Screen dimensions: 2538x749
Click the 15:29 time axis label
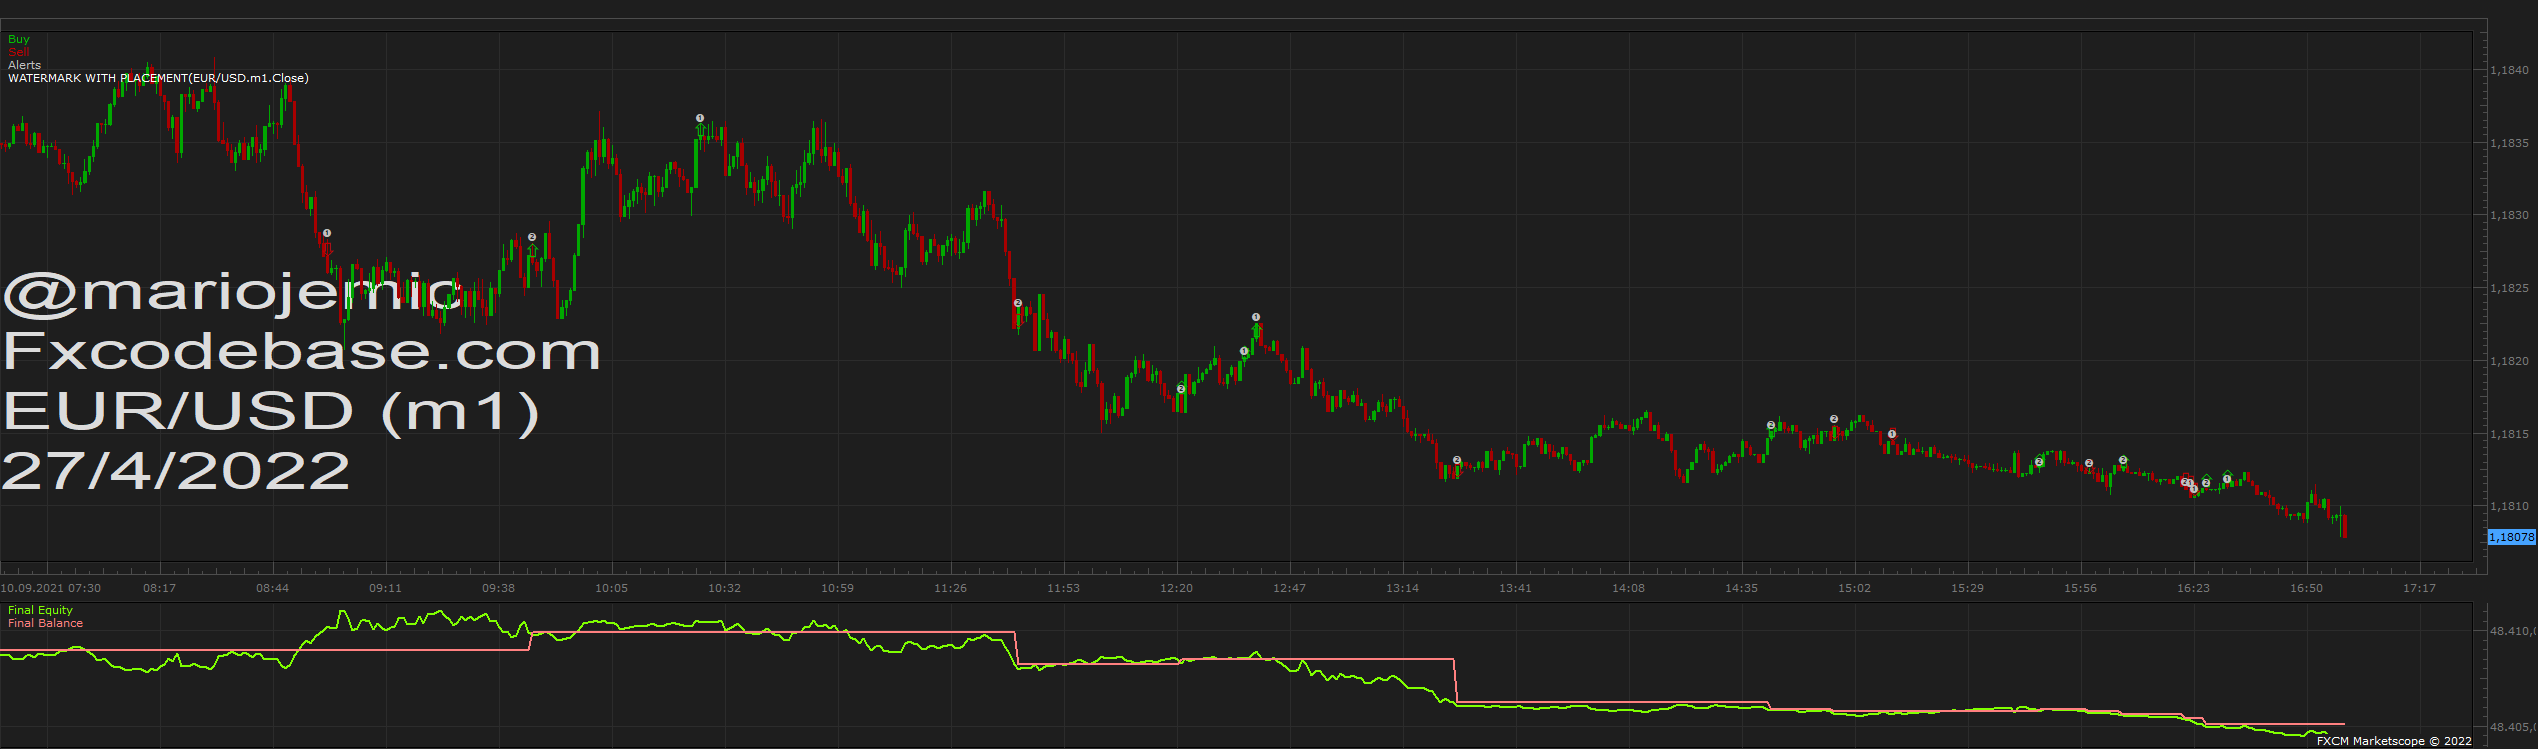click(1967, 588)
